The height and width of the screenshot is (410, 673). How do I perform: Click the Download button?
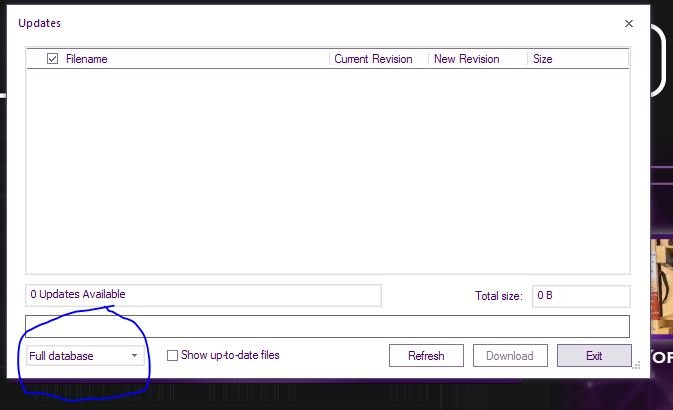[x=510, y=356]
